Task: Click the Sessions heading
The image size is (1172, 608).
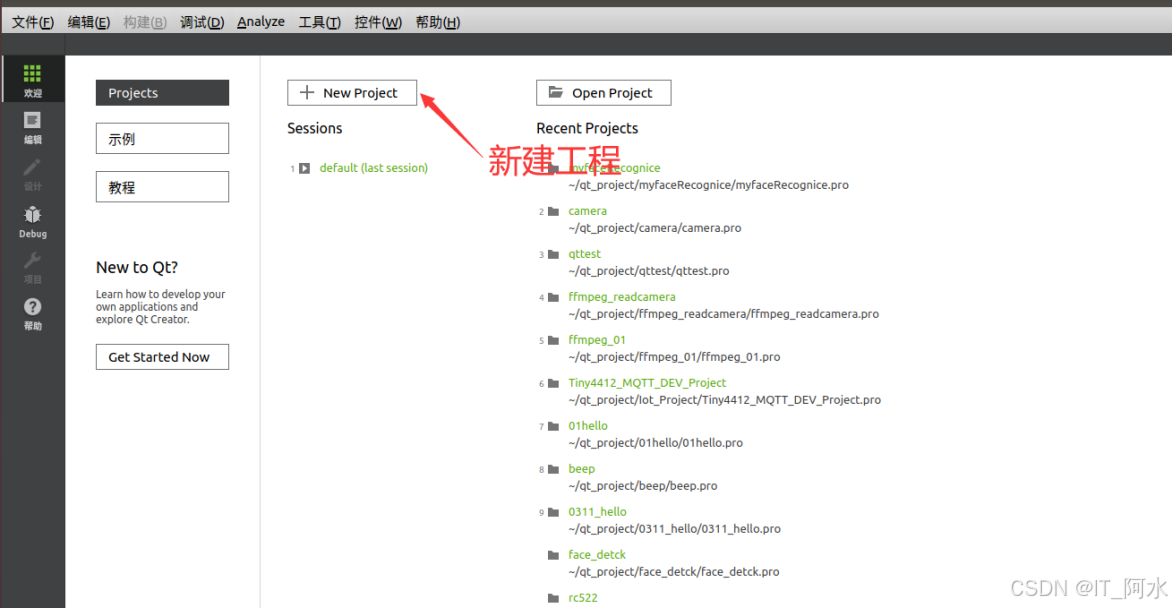Action: pos(315,128)
